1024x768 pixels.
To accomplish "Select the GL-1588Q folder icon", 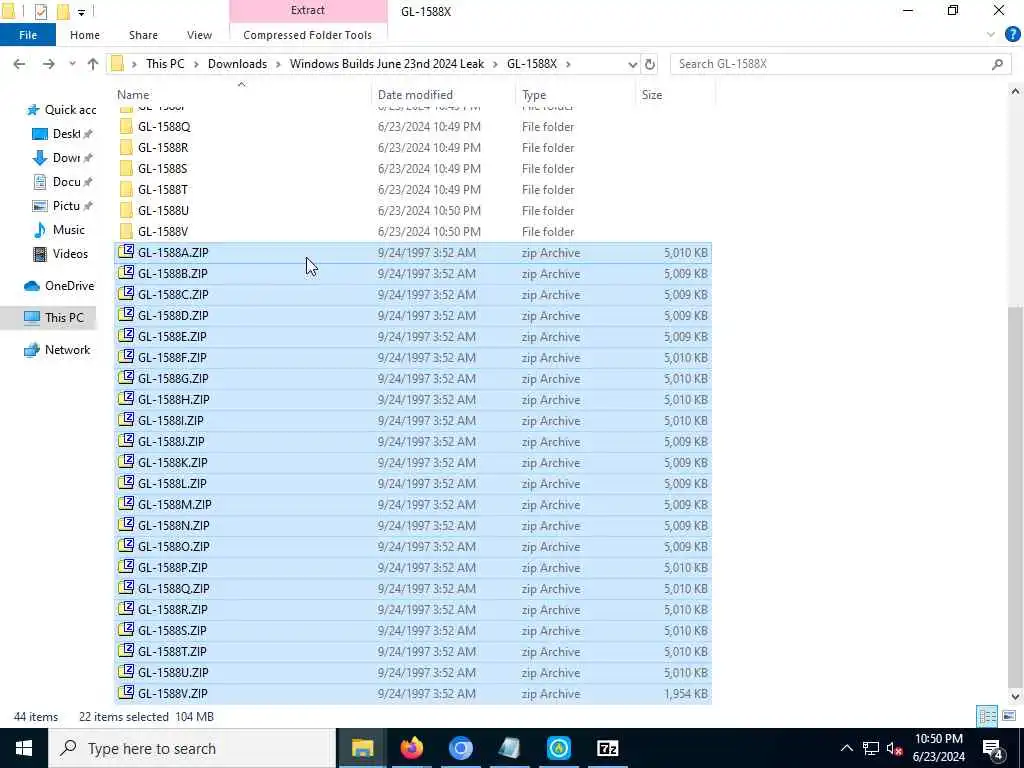I will 126,127.
